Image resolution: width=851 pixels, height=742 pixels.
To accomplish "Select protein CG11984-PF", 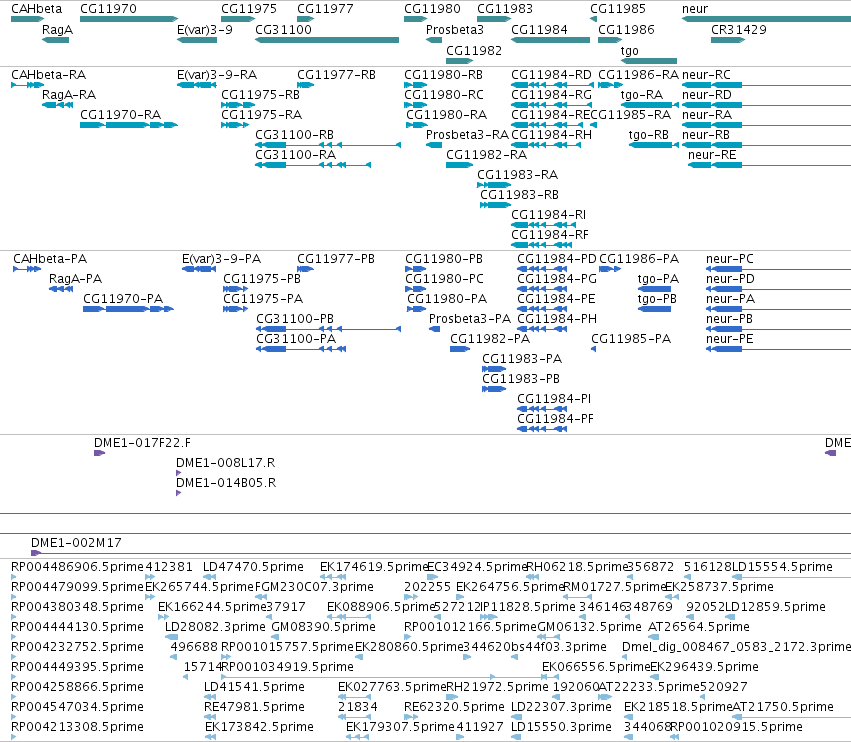I will pyautogui.click(x=555, y=419).
